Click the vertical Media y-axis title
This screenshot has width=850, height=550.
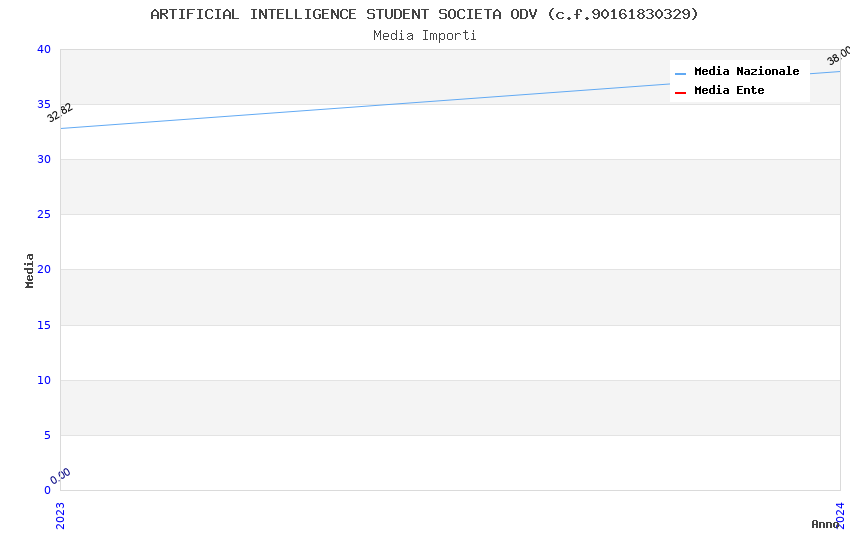30,270
